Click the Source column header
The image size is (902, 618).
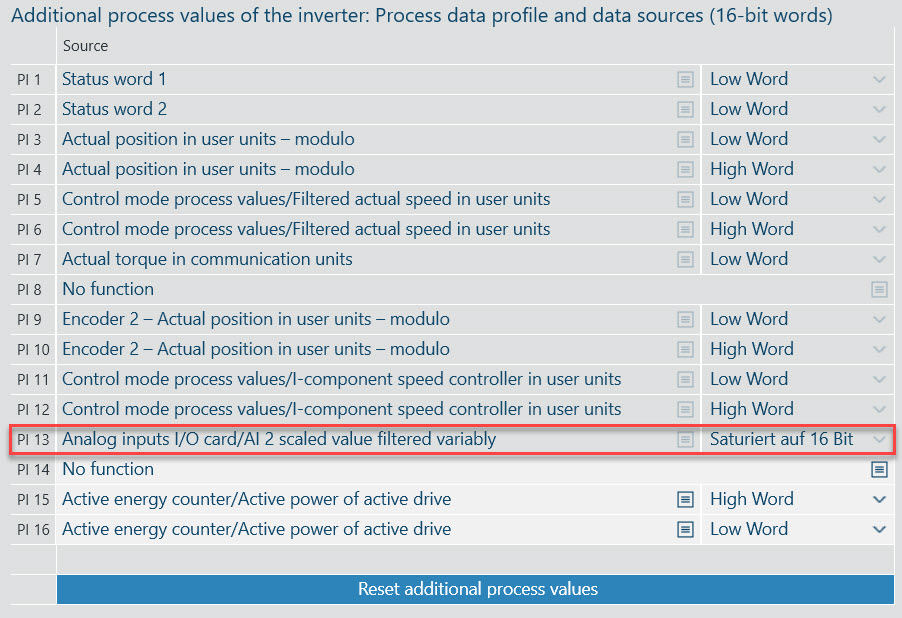[86, 46]
